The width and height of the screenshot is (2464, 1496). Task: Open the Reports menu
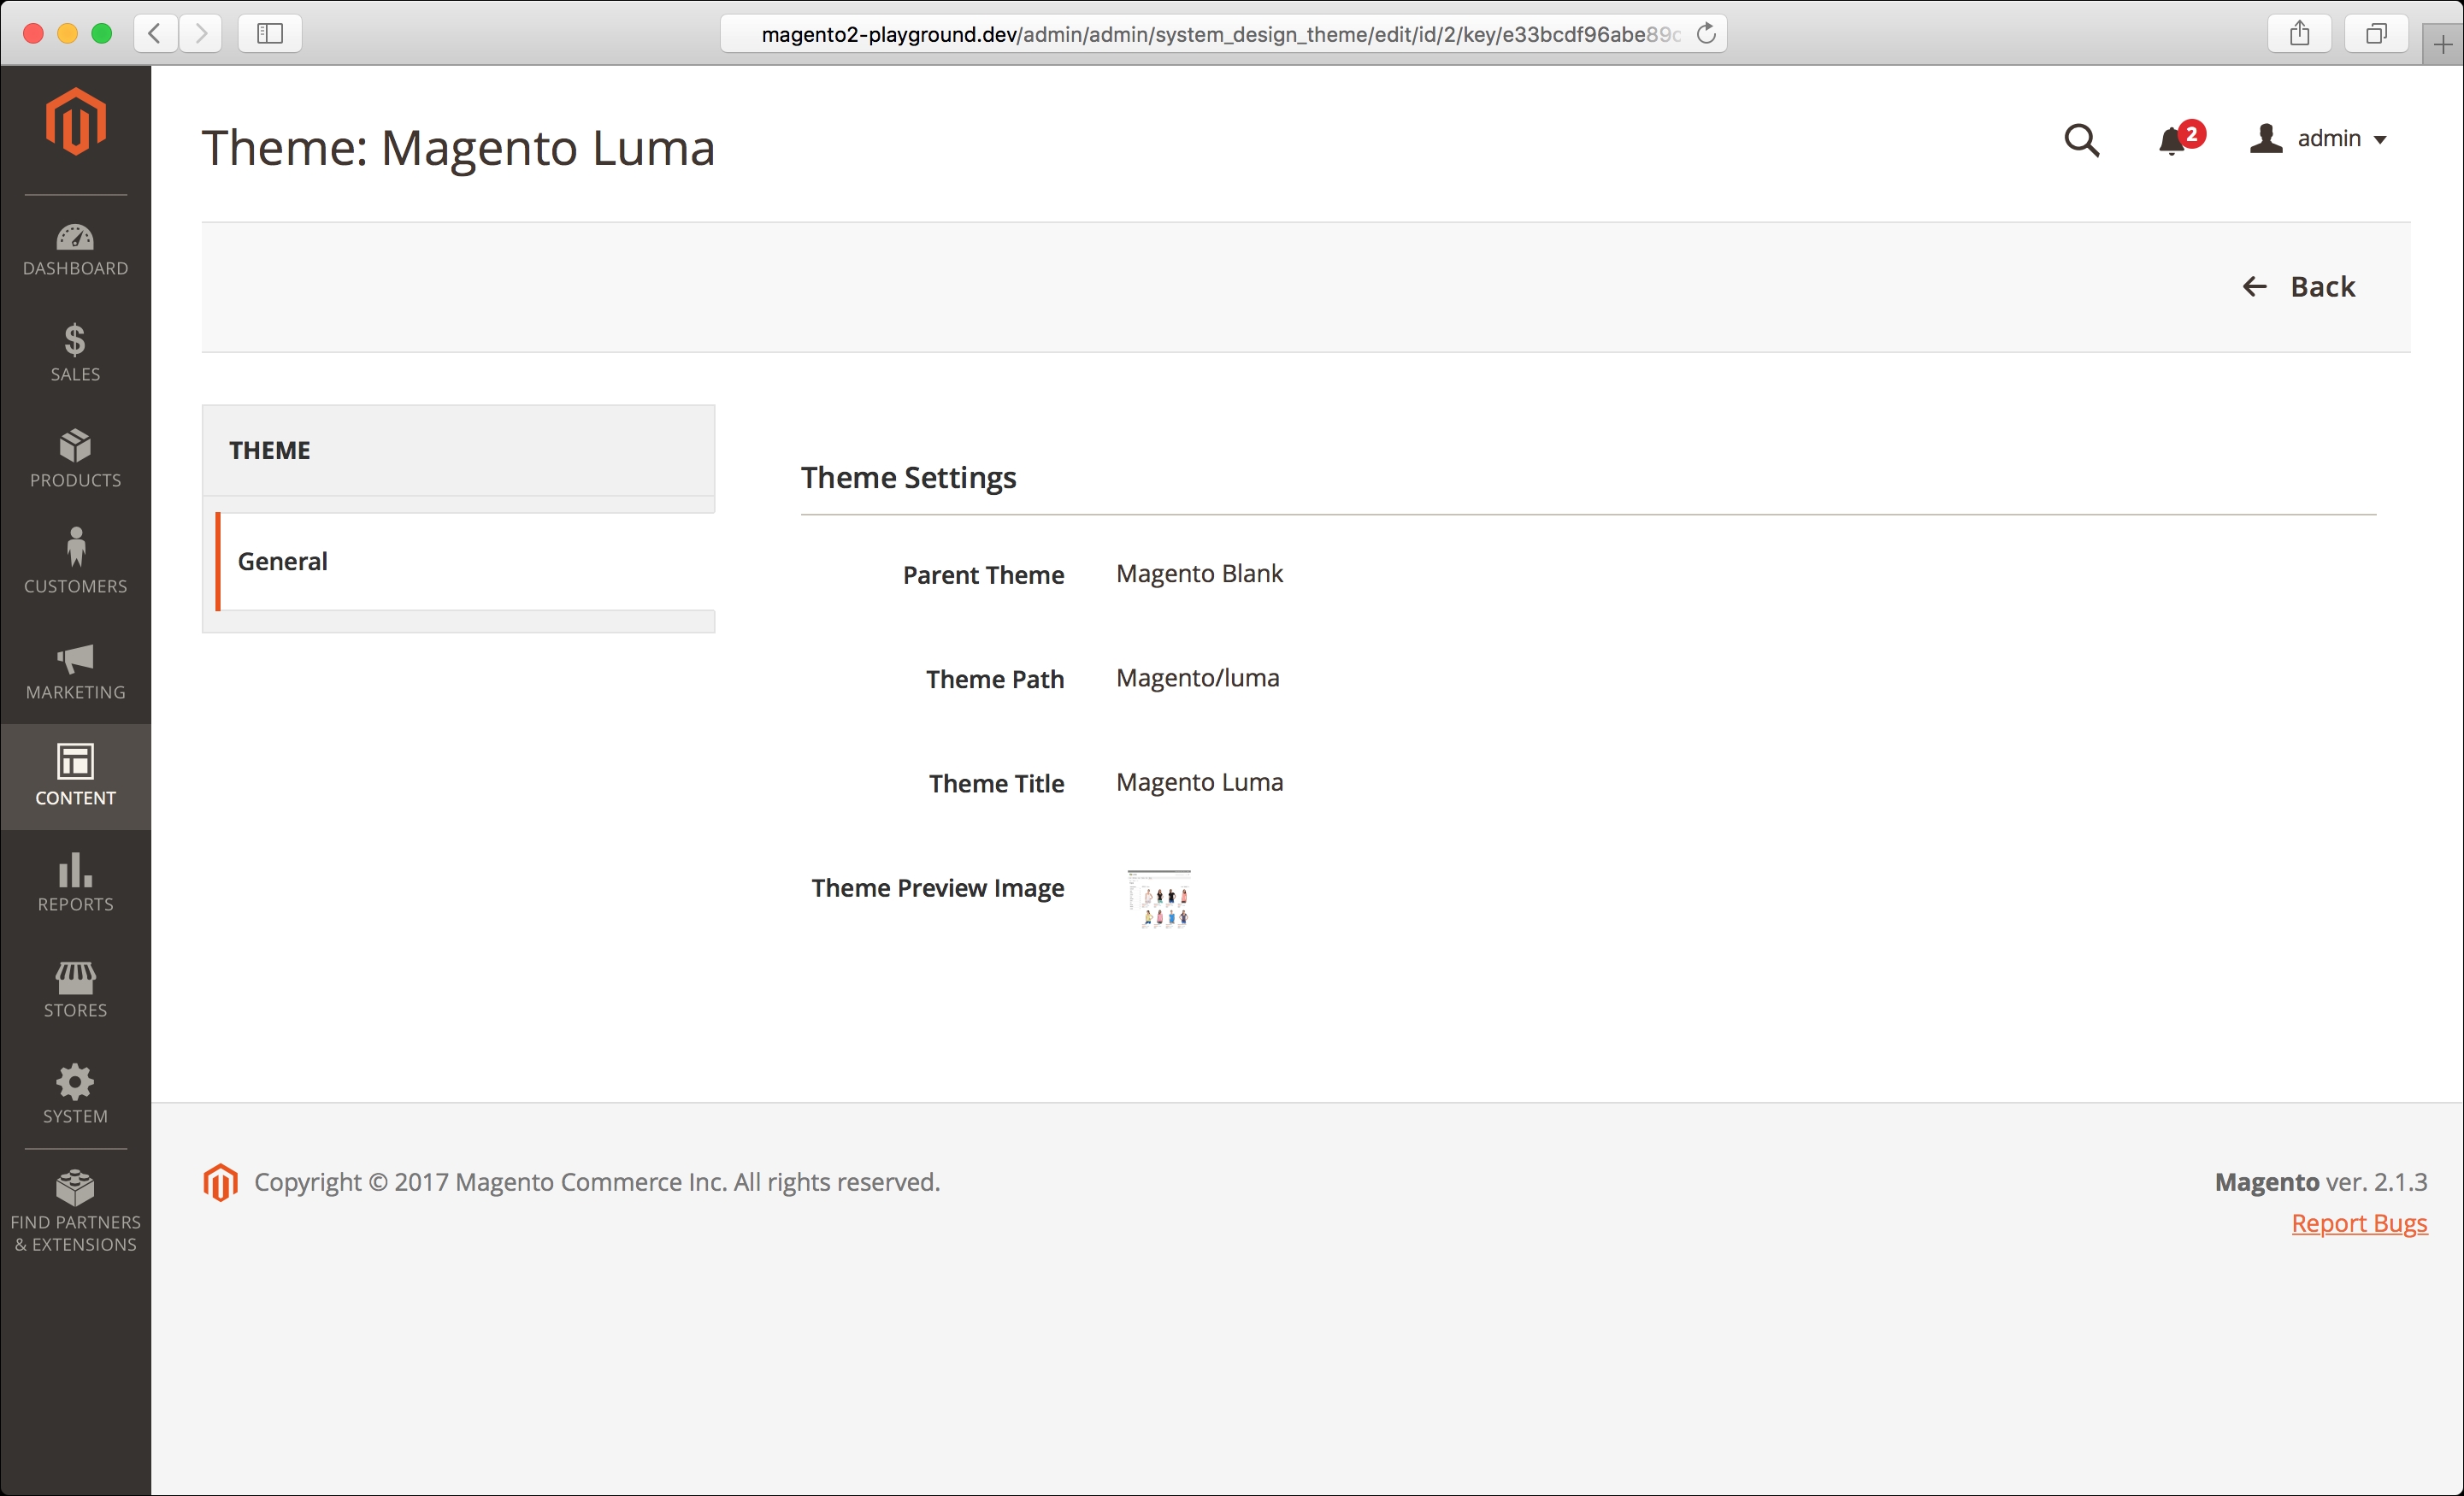pyautogui.click(x=75, y=884)
